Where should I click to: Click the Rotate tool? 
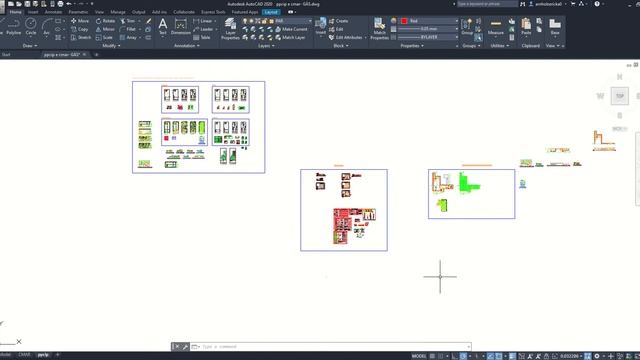tap(105, 21)
